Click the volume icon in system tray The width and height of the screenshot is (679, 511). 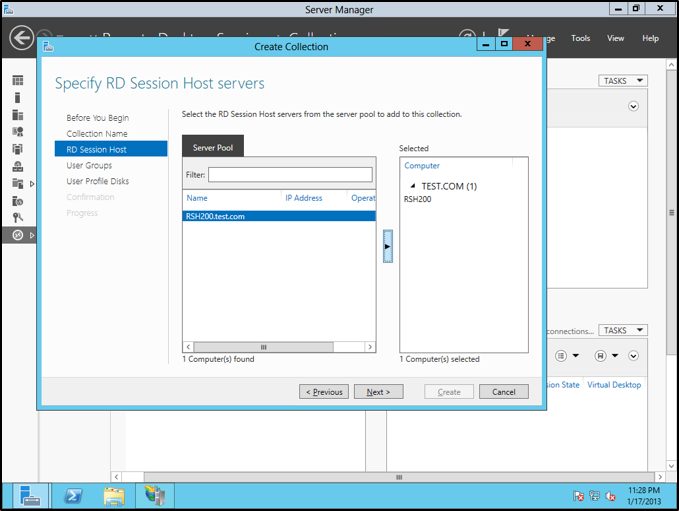[612, 495]
